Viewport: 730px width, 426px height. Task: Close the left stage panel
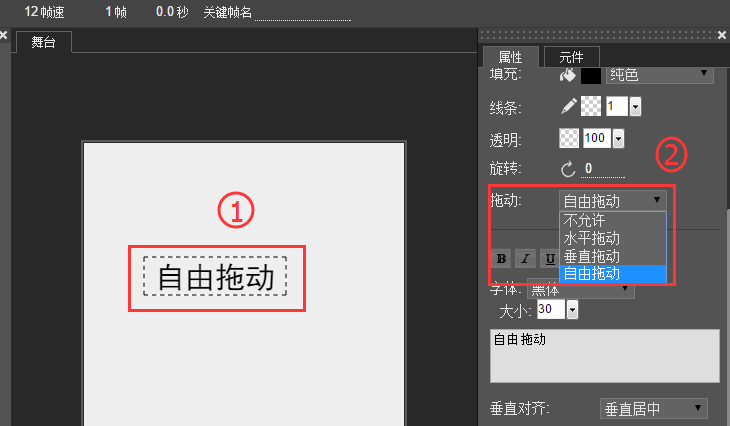4,35
